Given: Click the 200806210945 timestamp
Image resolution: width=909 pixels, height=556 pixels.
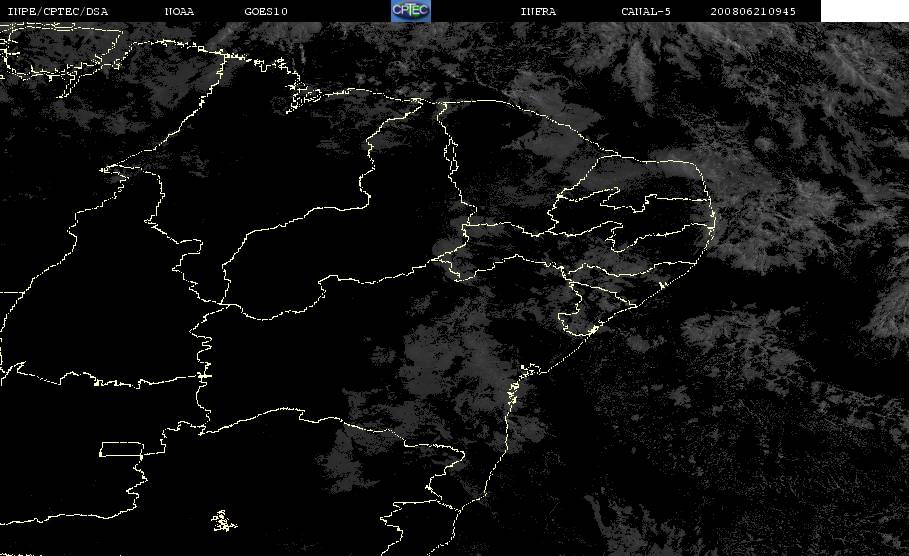Looking at the screenshot, I should point(753,12).
